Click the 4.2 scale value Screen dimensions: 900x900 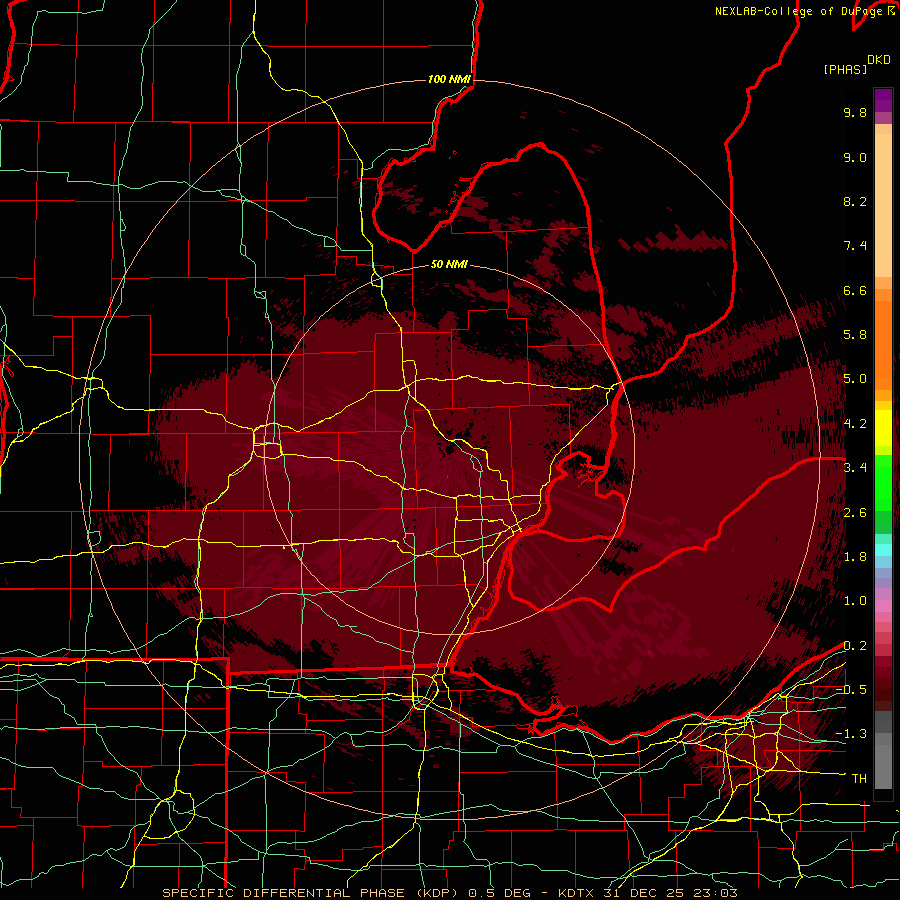click(x=855, y=424)
